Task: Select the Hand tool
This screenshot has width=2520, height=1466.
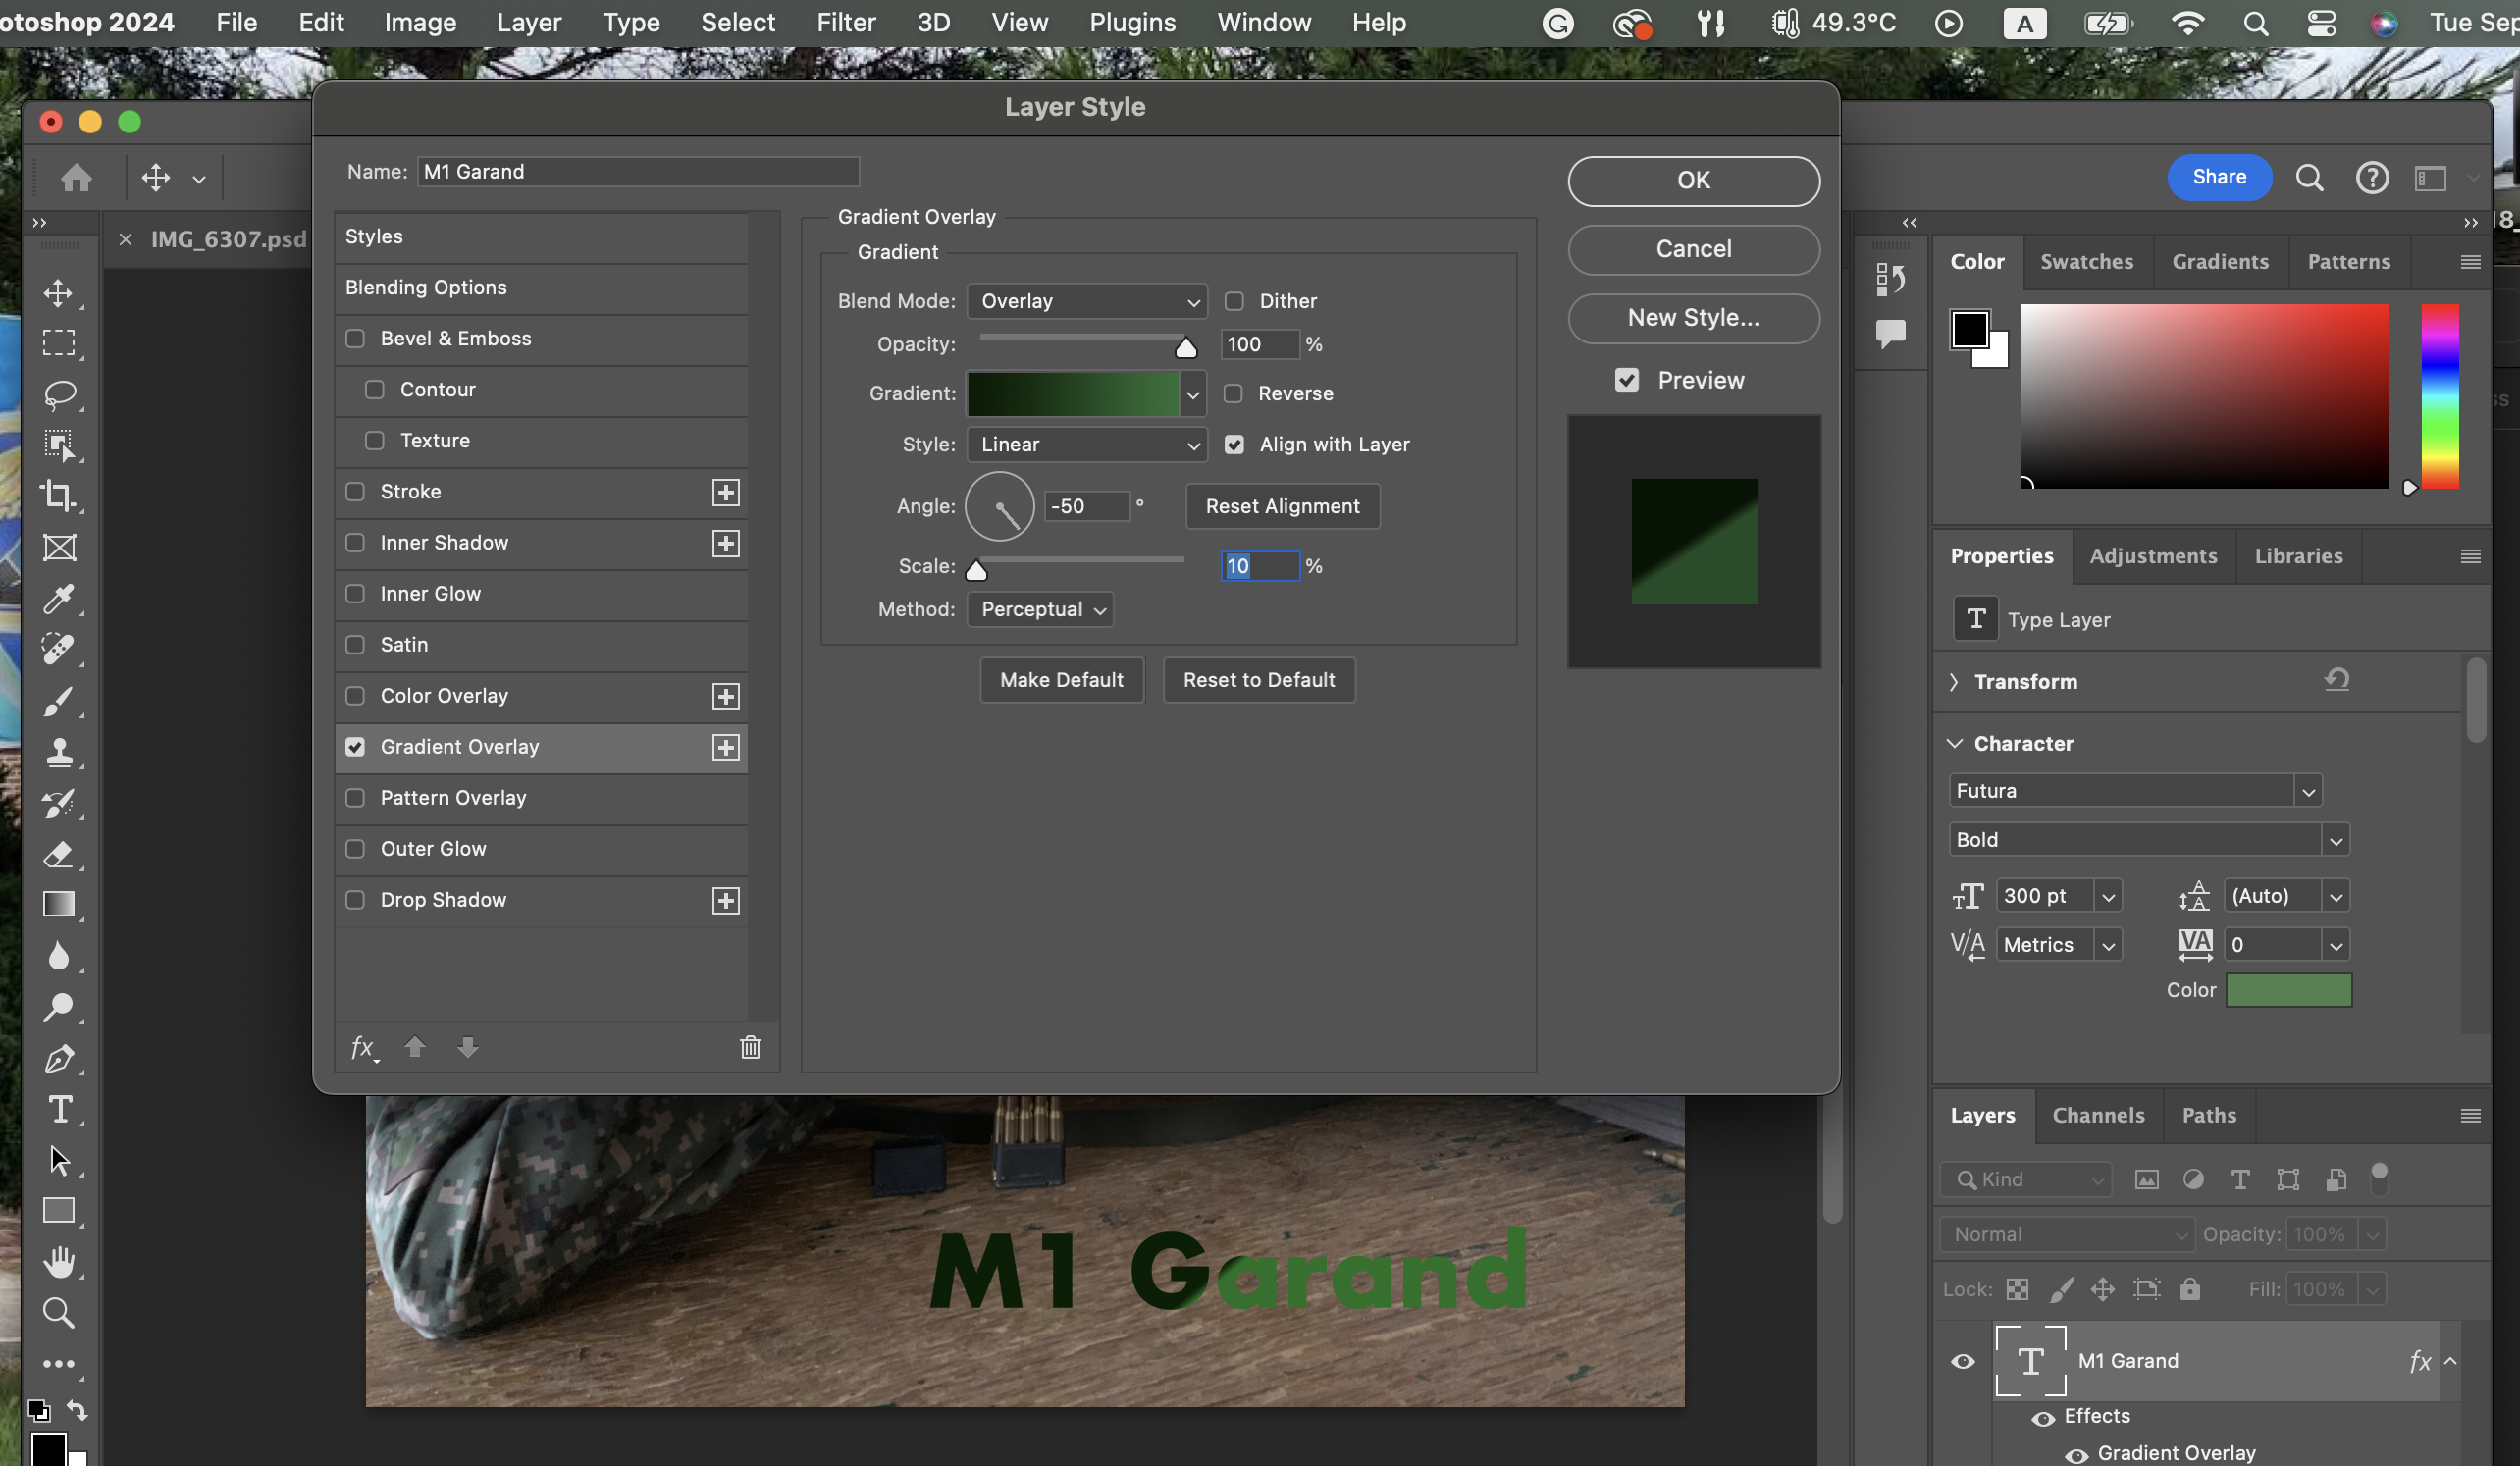Action: [58, 1262]
